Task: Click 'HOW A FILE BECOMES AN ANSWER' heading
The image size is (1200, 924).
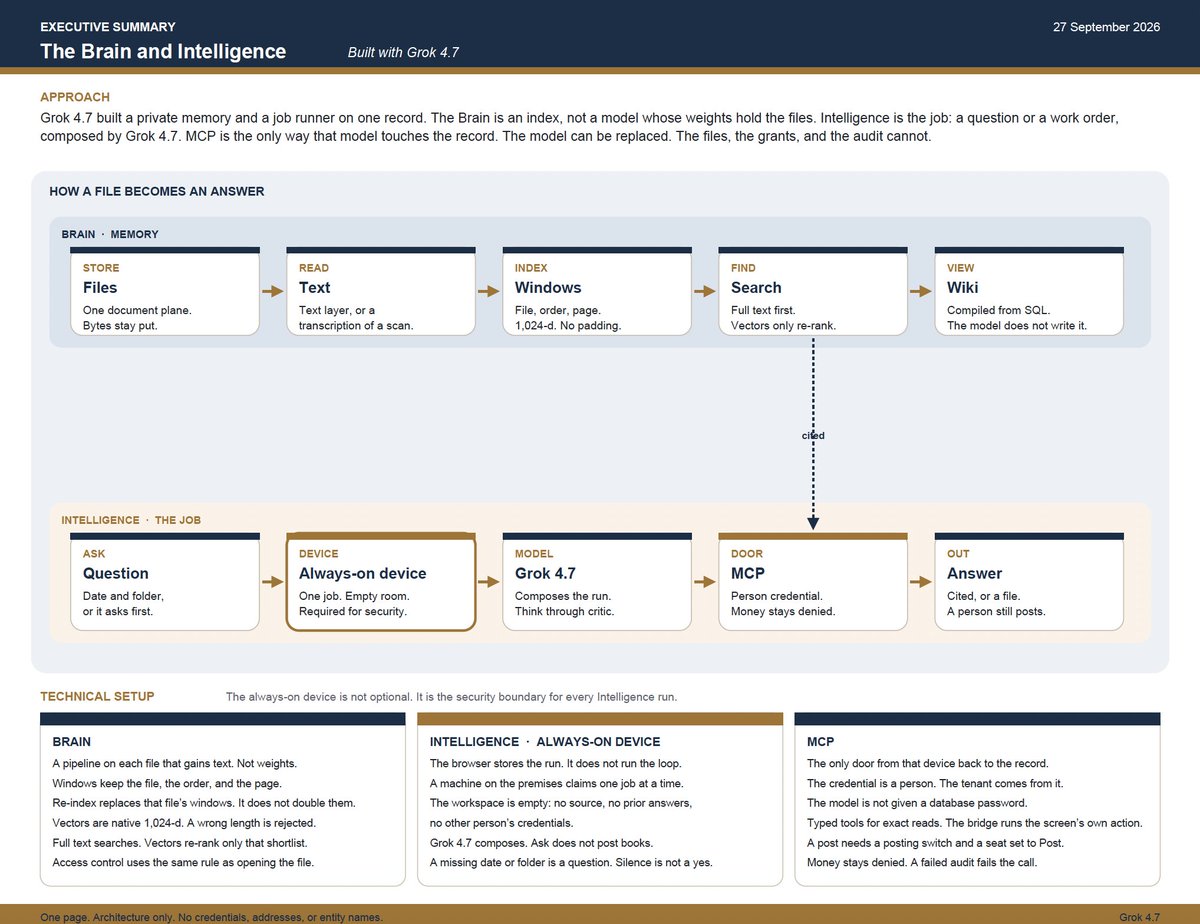Action: pyautogui.click(x=157, y=191)
